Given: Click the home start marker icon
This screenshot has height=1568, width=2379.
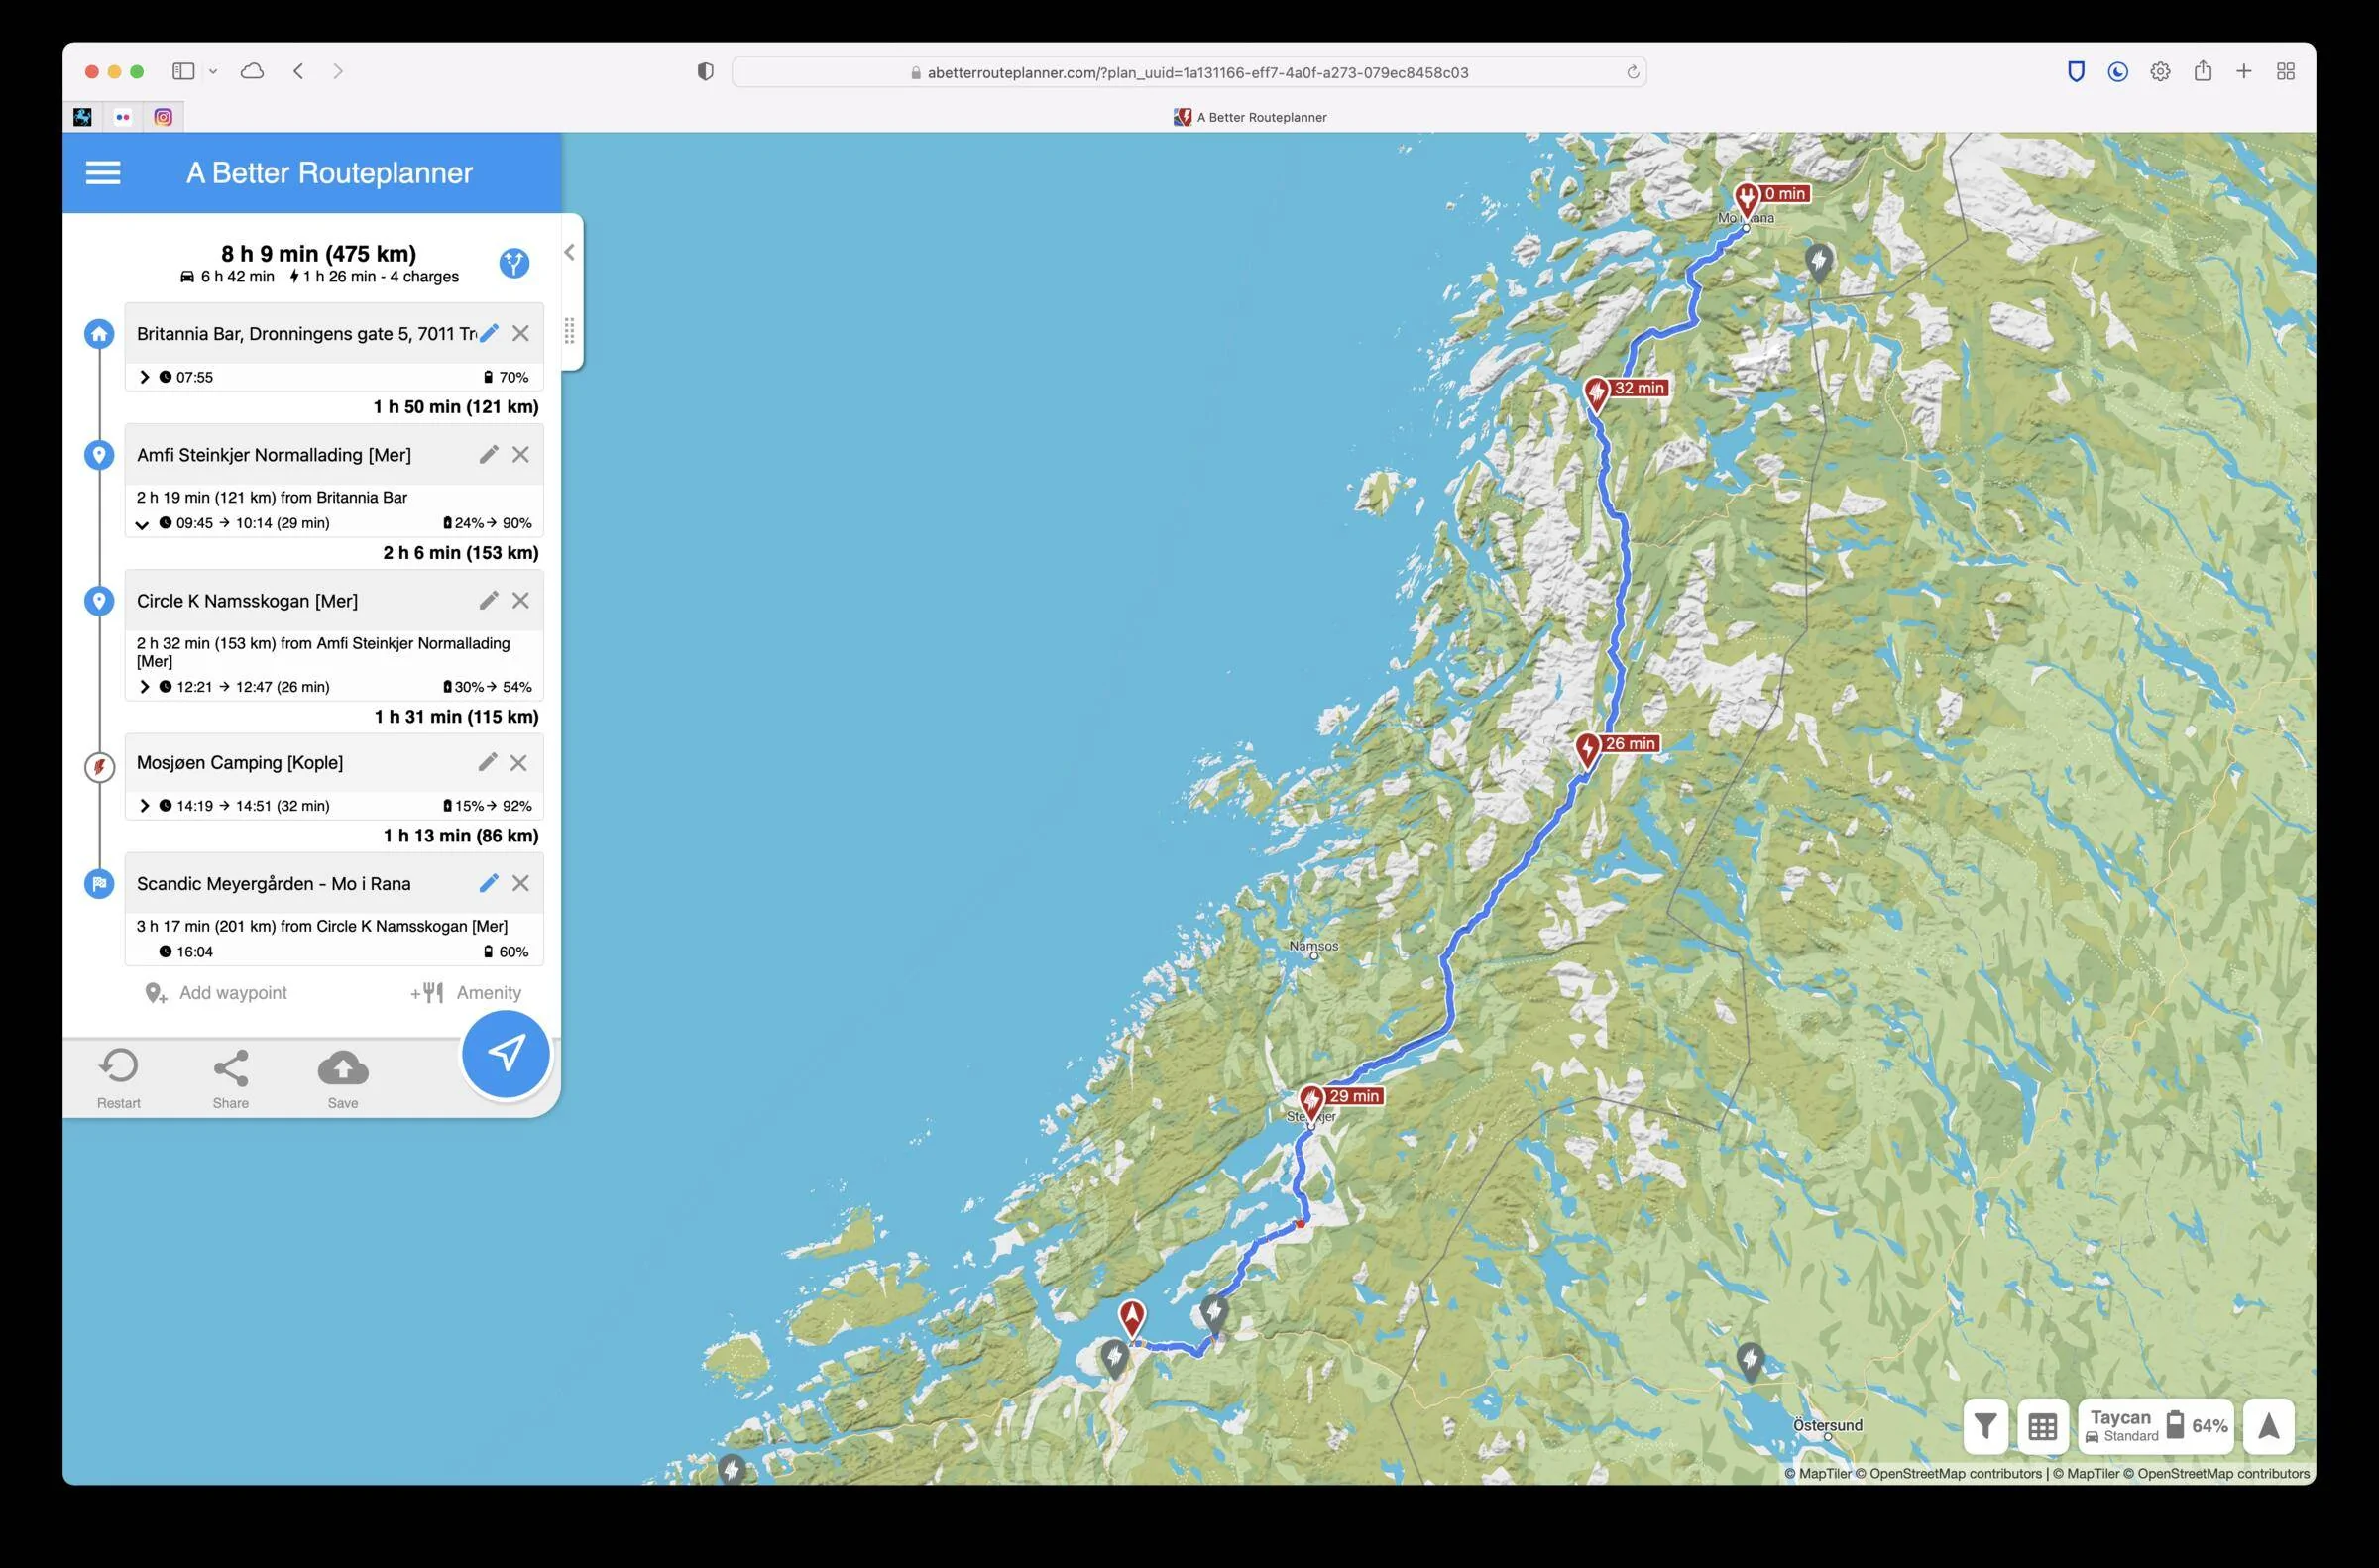Looking at the screenshot, I should (99, 334).
